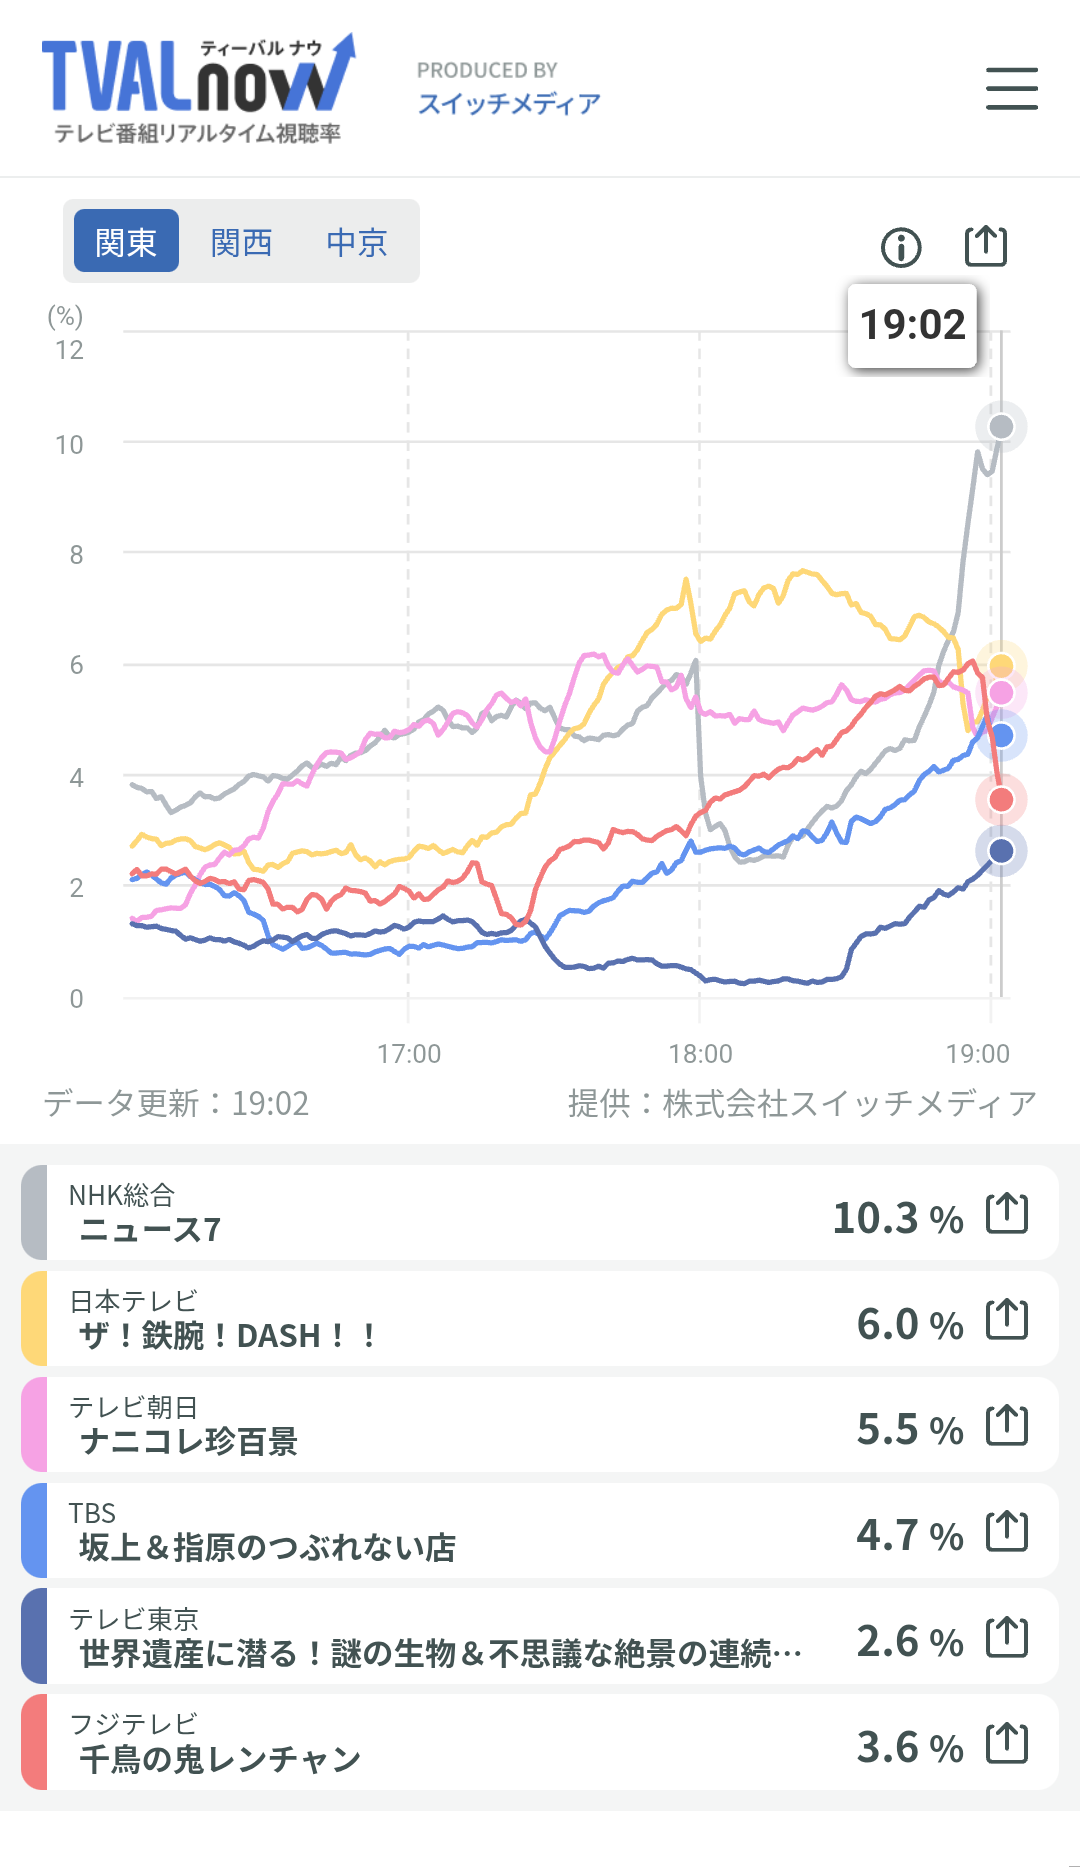Open the hamburger menu

click(1011, 88)
